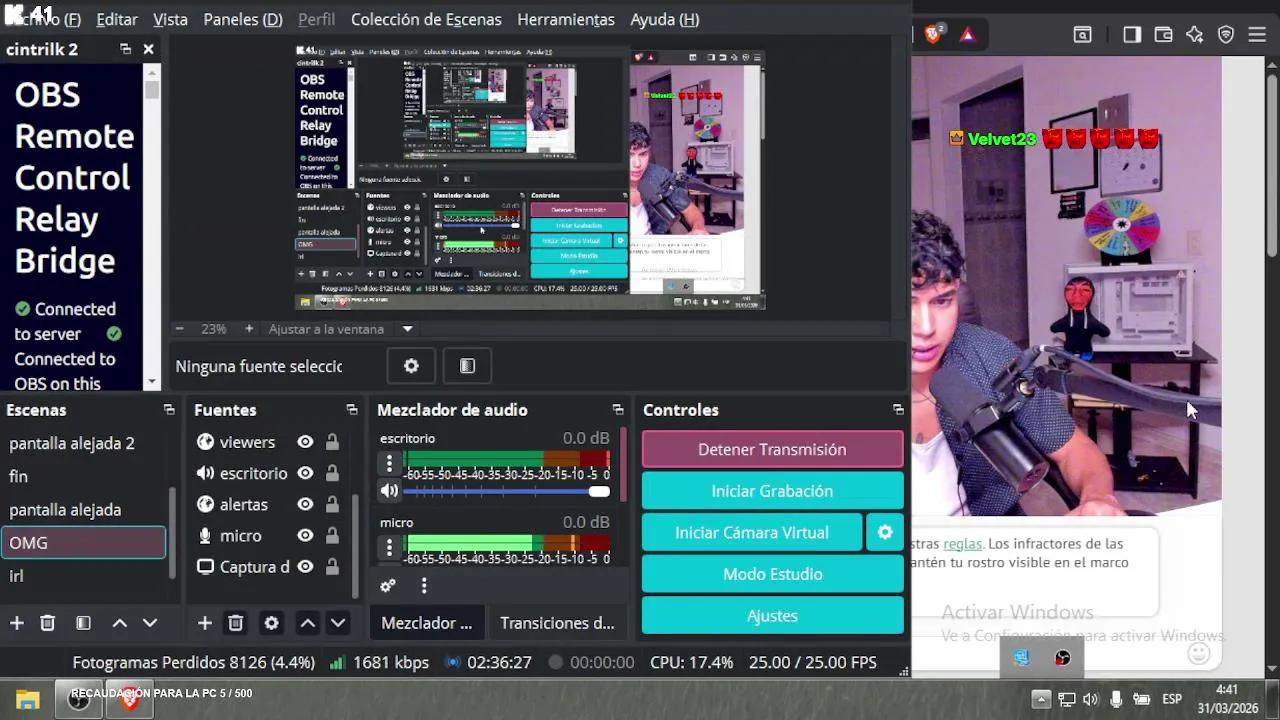Toggle lock on the escritorio source
This screenshot has height=720, width=1280.
(332, 473)
